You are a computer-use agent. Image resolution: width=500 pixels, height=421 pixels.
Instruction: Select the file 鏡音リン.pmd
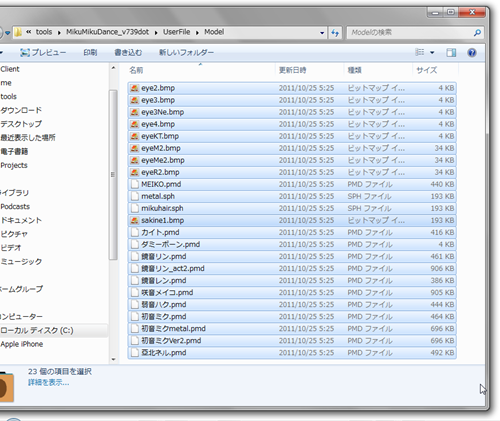click(x=292, y=256)
